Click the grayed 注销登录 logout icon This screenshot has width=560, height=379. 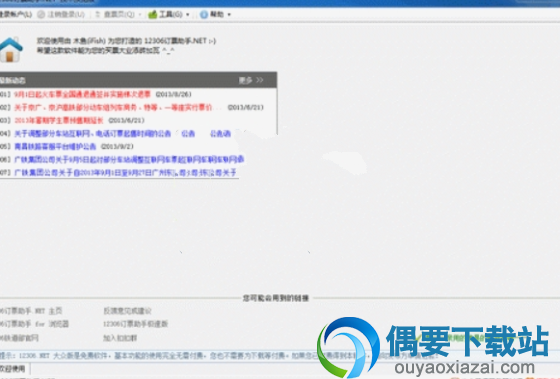[41, 15]
